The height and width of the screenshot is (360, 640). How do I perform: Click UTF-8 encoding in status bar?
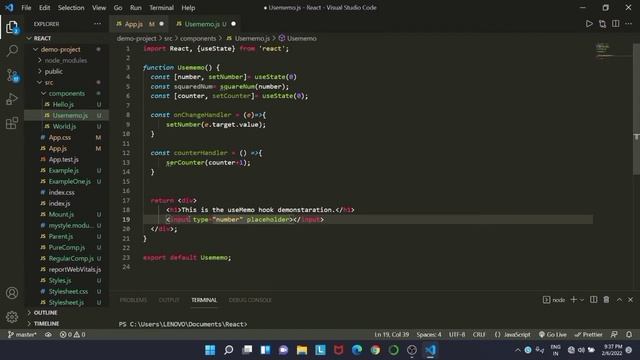(x=457, y=334)
